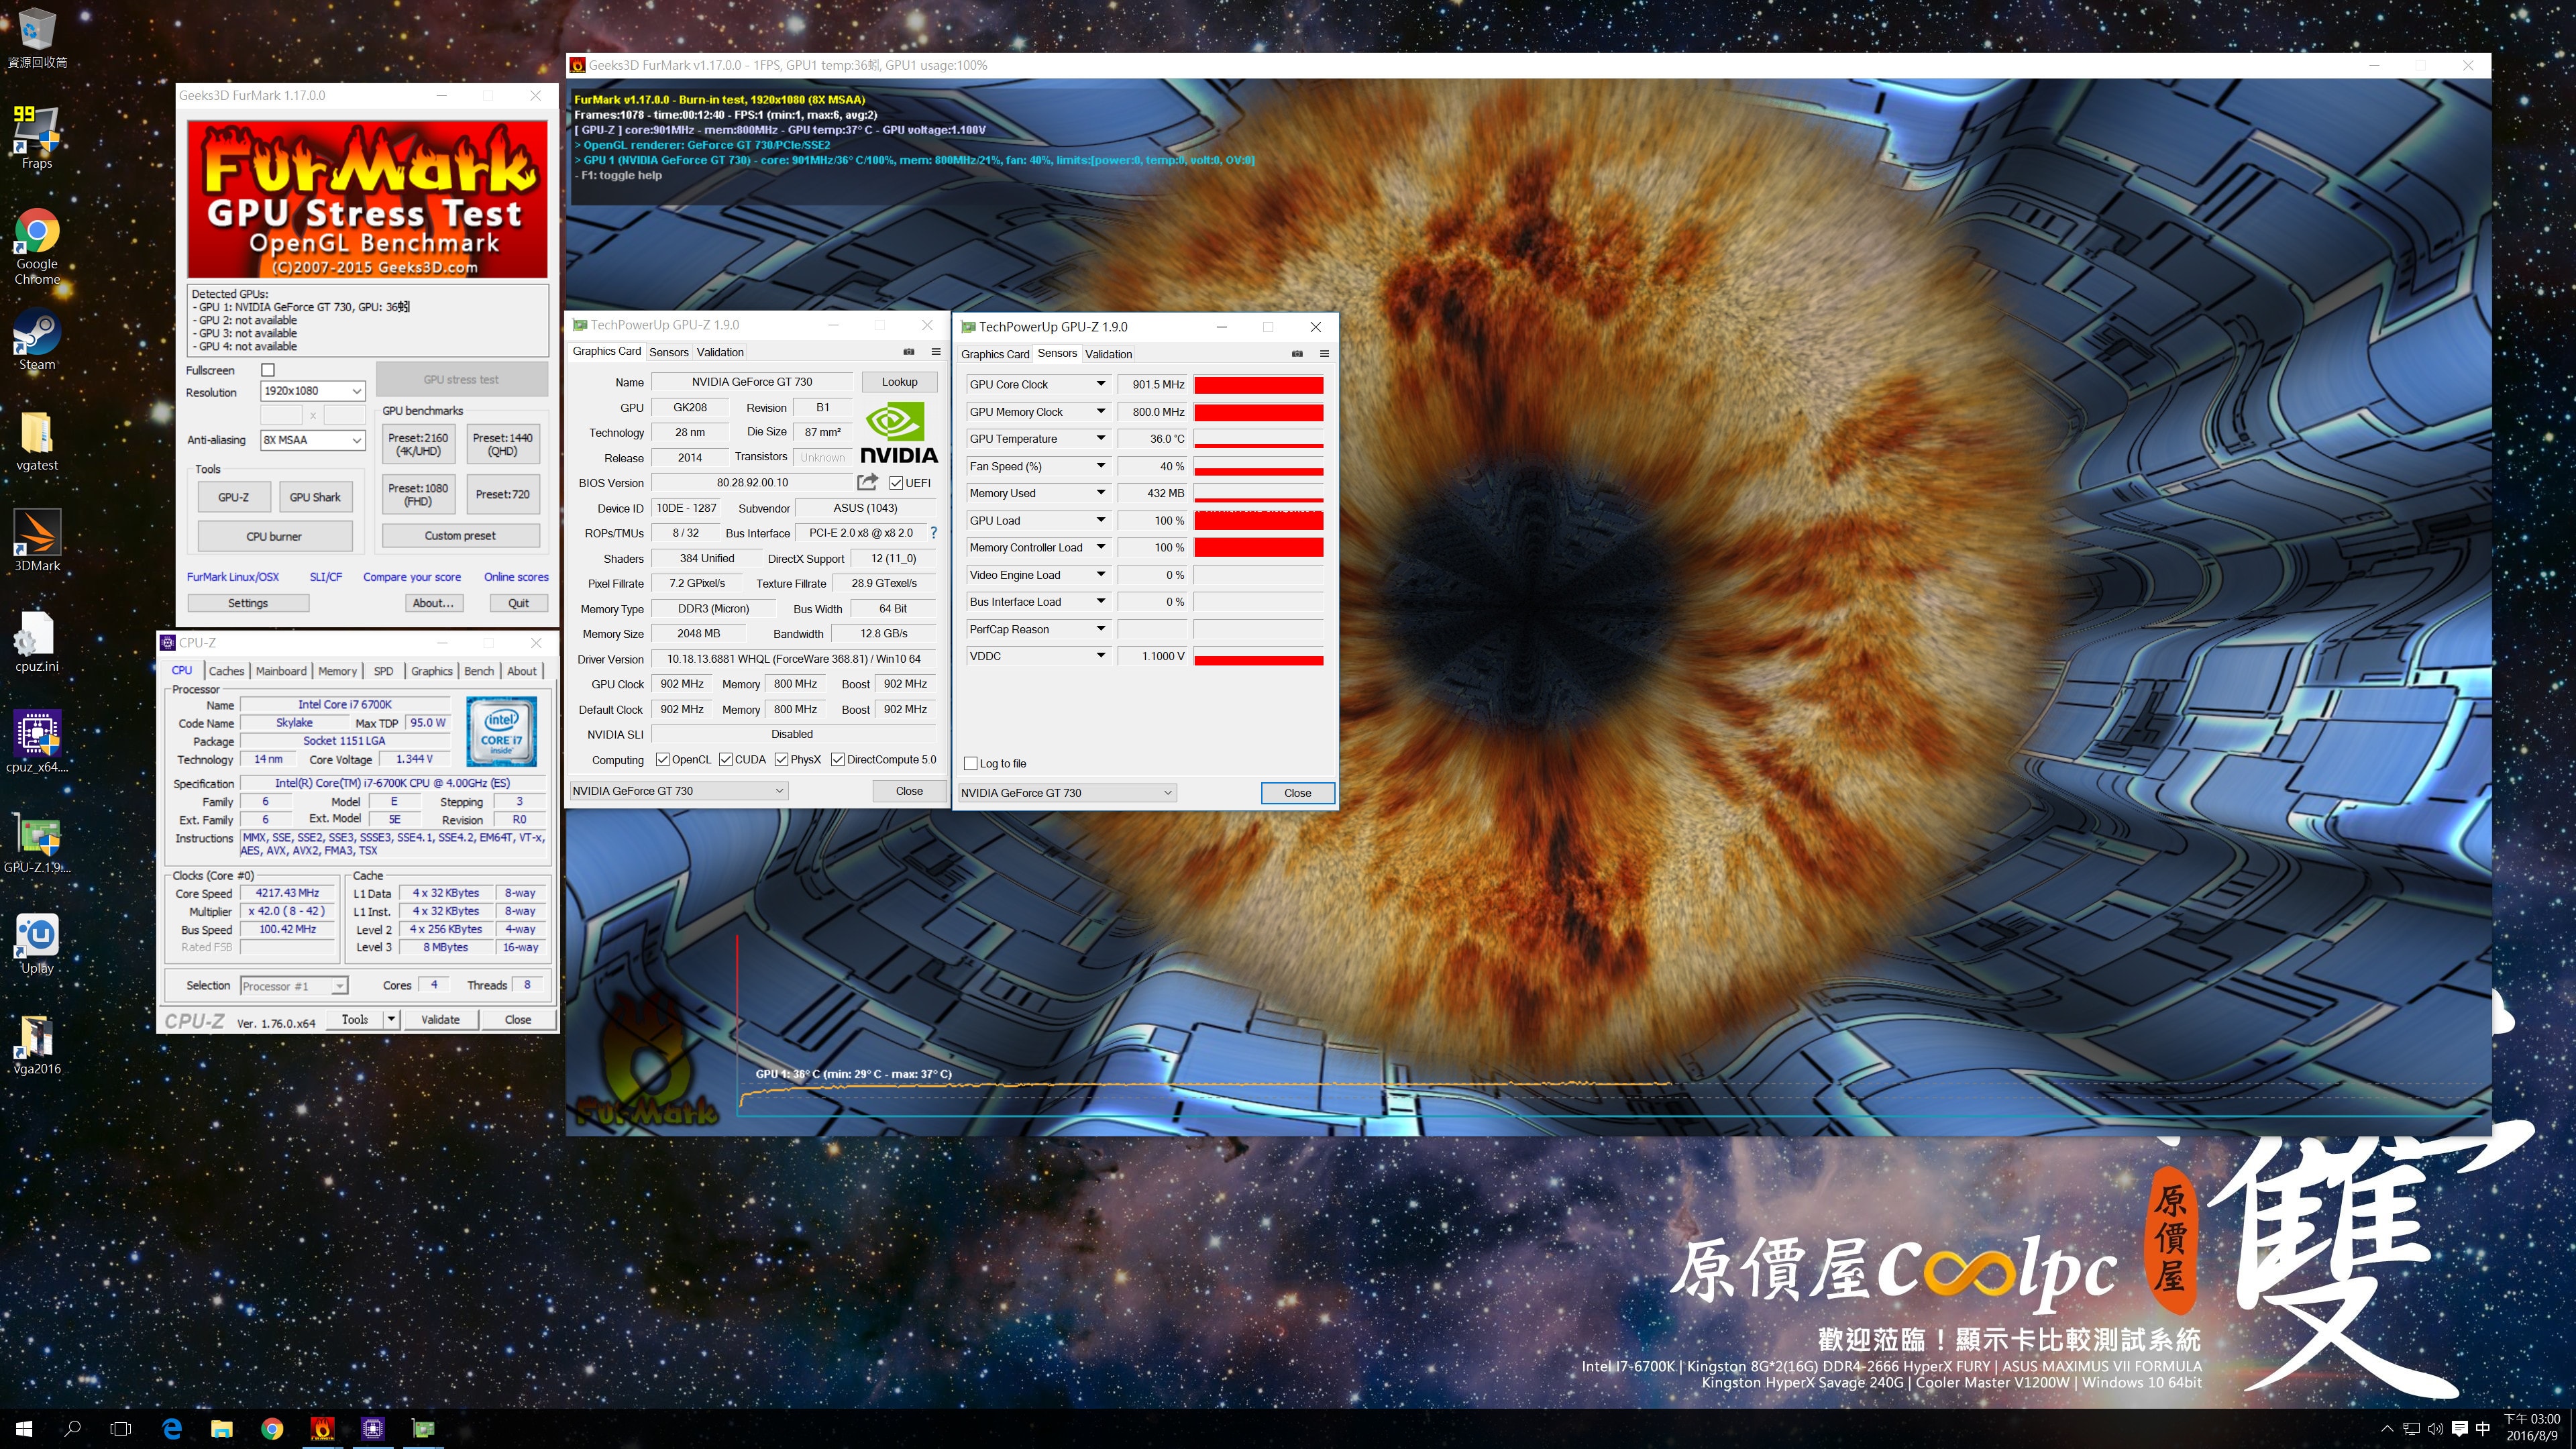This screenshot has height=1449, width=2576.
Task: Open the Compare your score link
Action: (x=411, y=577)
